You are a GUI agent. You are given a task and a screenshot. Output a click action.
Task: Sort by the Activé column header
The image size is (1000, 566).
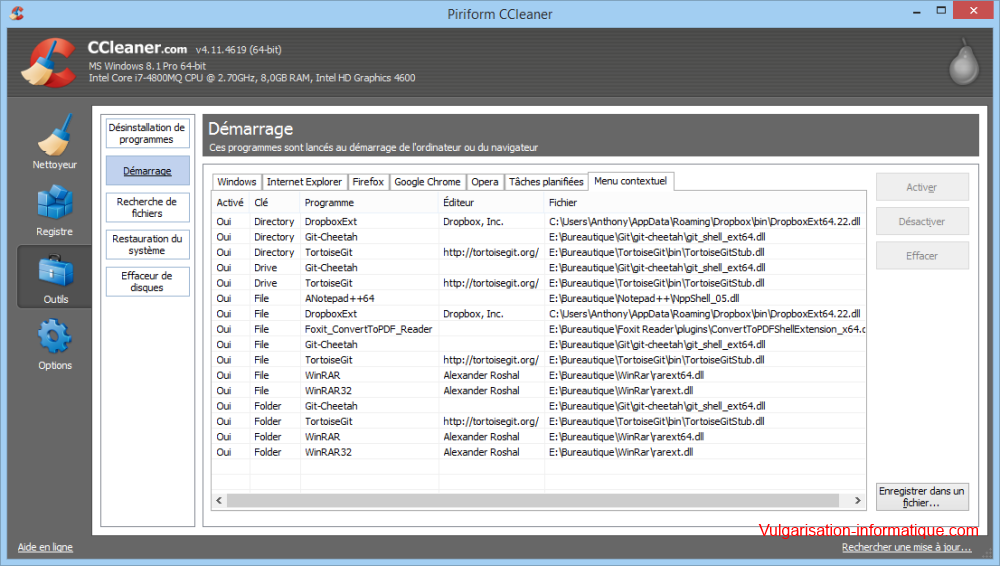pos(230,202)
